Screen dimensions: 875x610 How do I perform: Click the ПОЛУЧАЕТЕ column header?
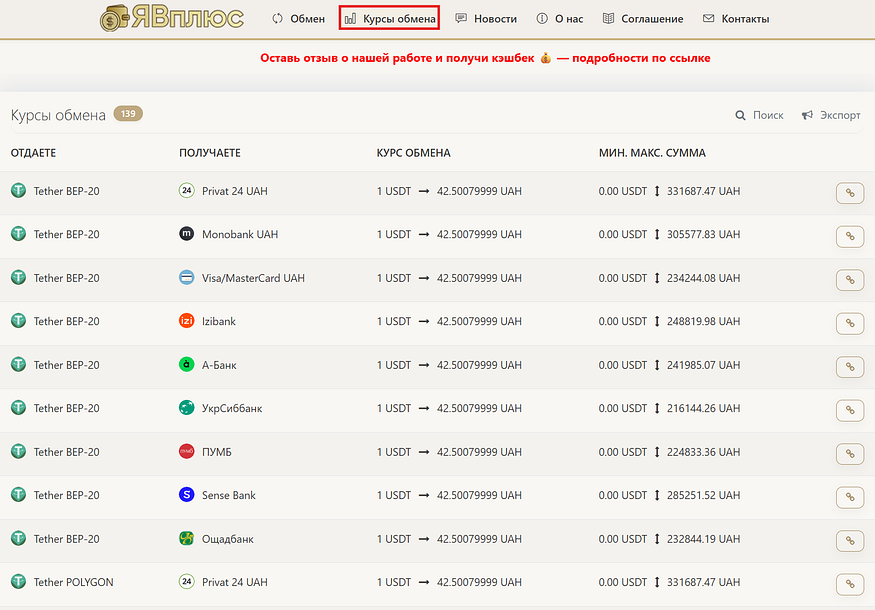[210, 153]
